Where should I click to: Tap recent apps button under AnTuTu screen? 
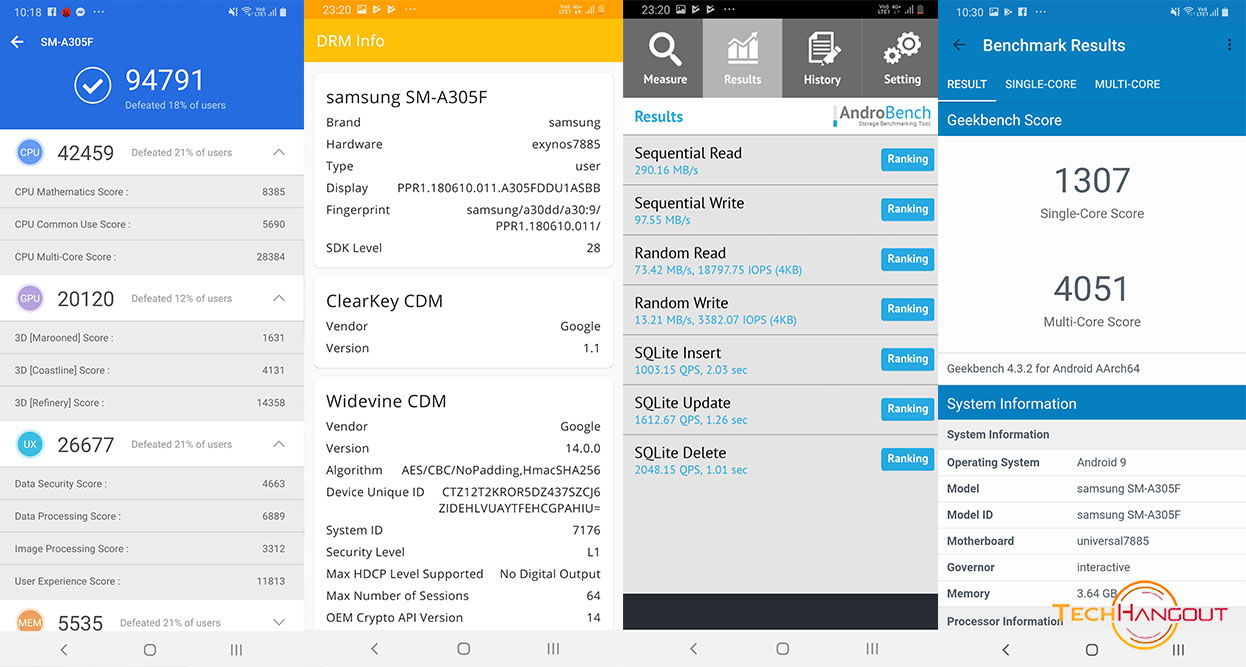pyautogui.click(x=237, y=649)
